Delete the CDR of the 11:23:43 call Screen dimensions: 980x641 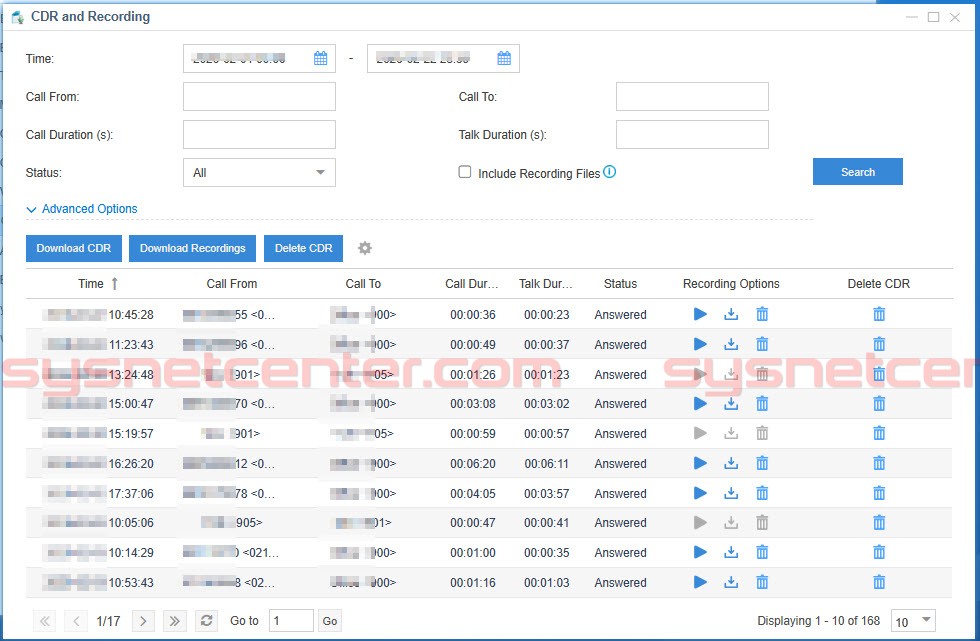coord(878,344)
